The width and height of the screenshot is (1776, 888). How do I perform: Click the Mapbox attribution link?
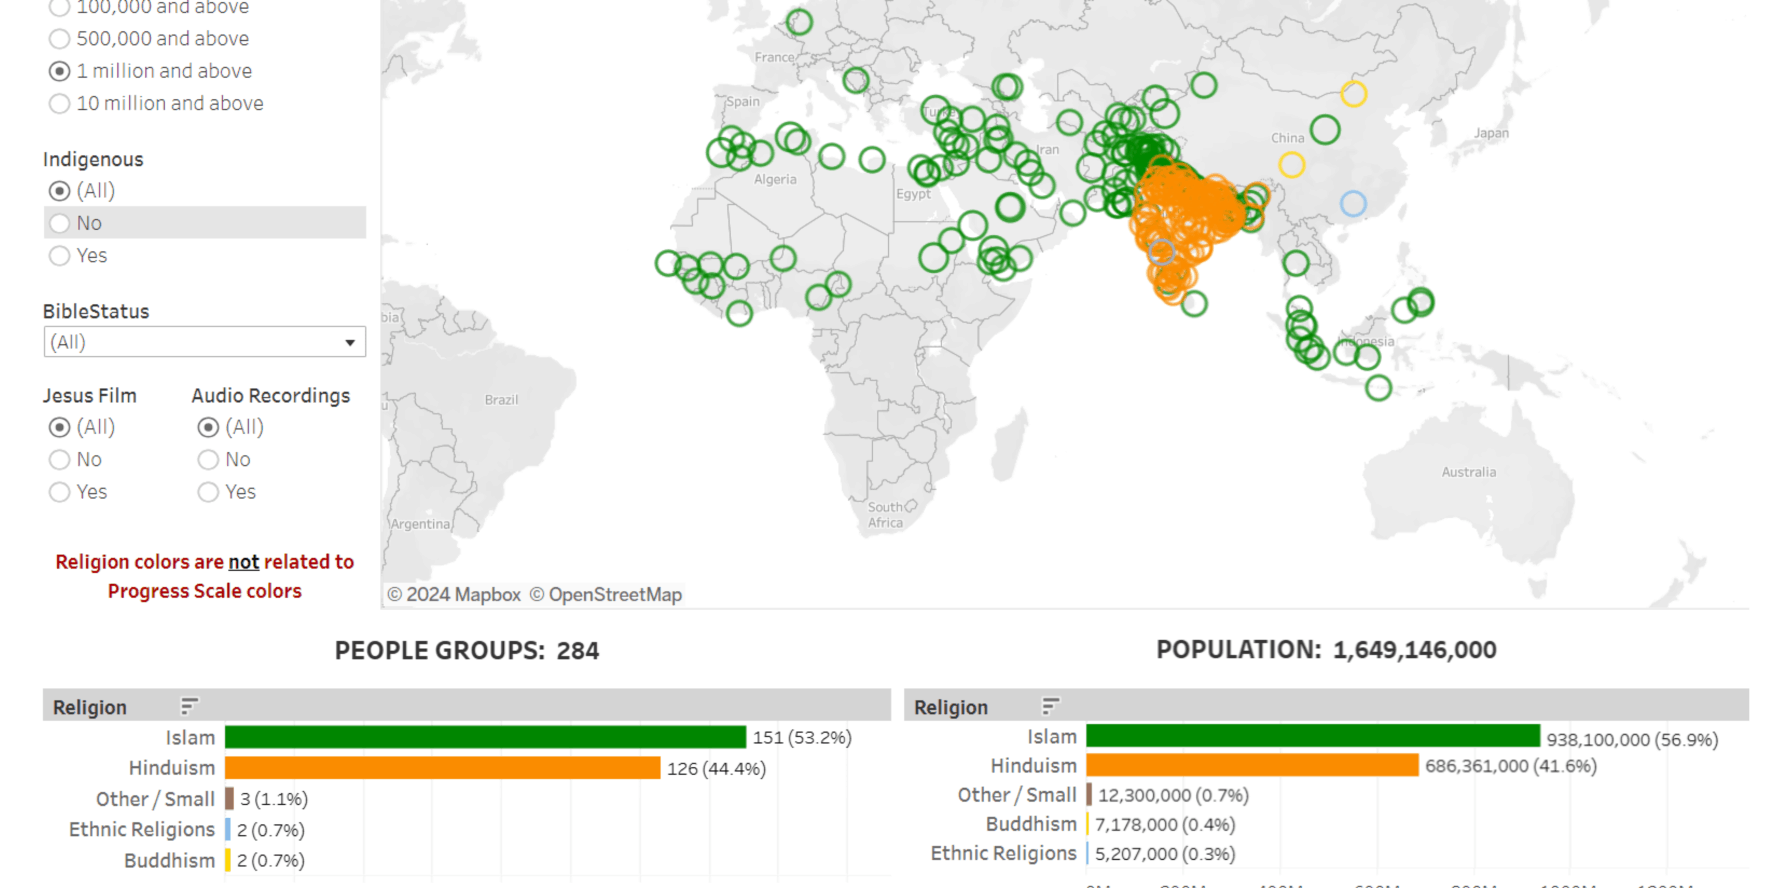454,595
